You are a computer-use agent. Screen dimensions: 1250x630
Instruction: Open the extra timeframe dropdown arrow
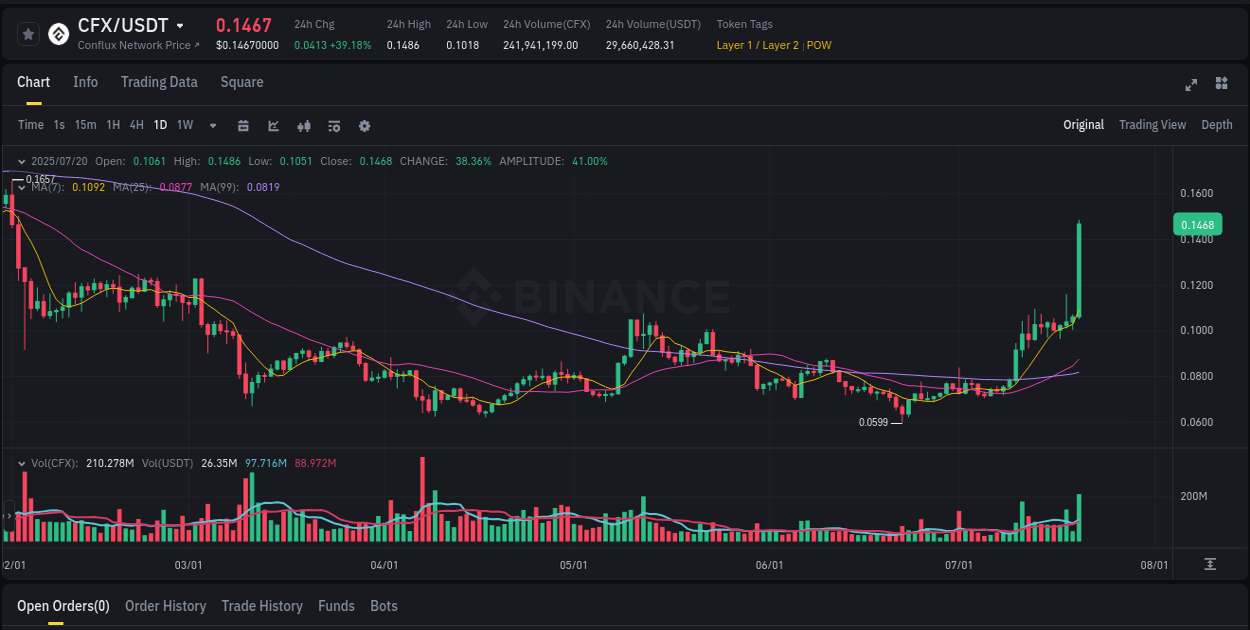click(x=212, y=126)
